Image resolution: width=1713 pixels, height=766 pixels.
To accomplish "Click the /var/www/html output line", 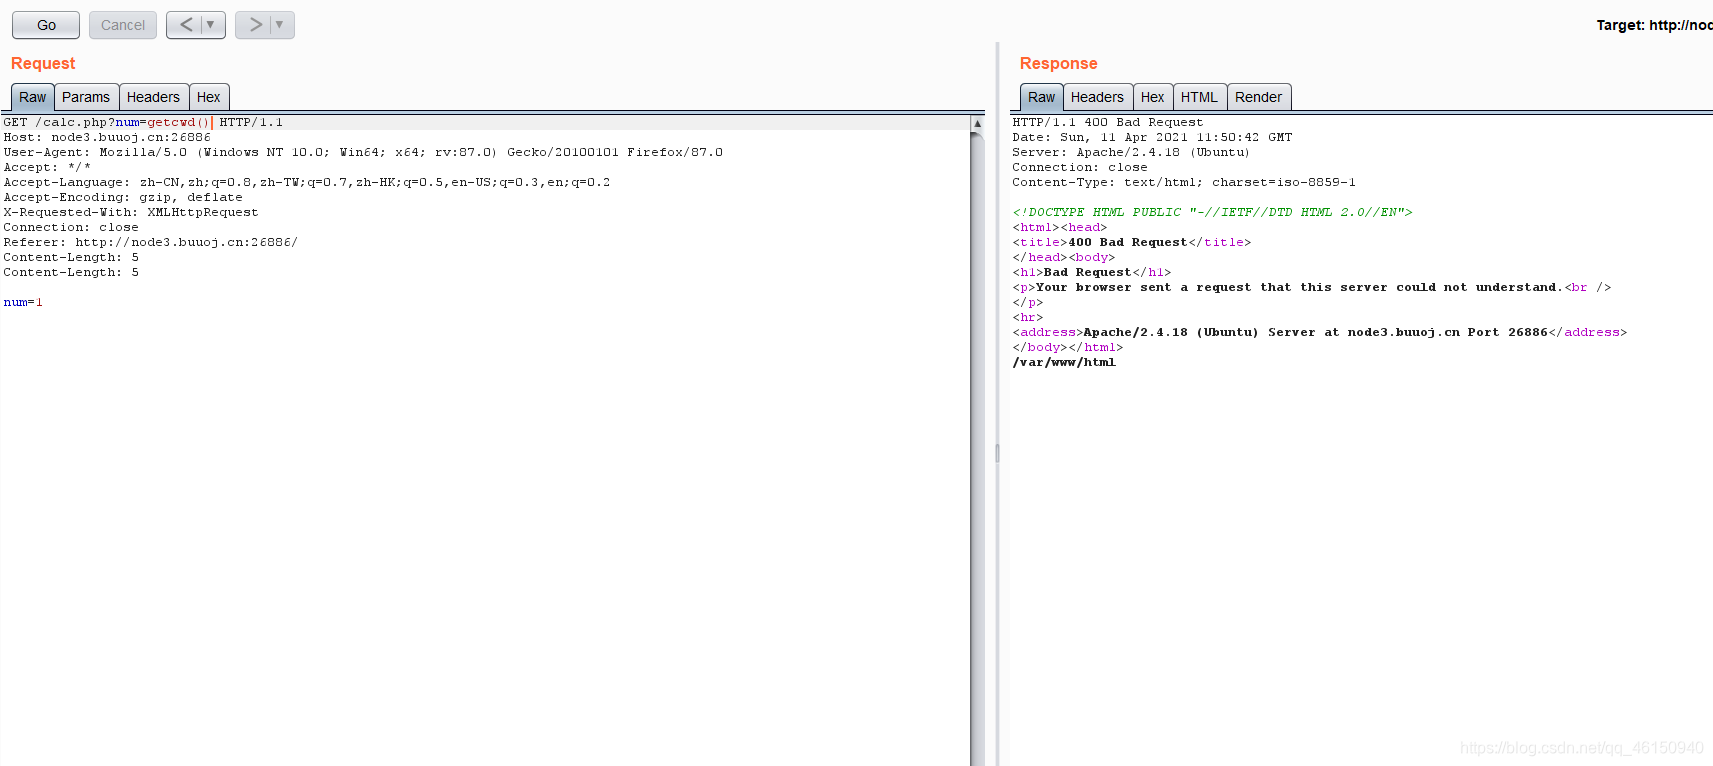I will [1064, 362].
